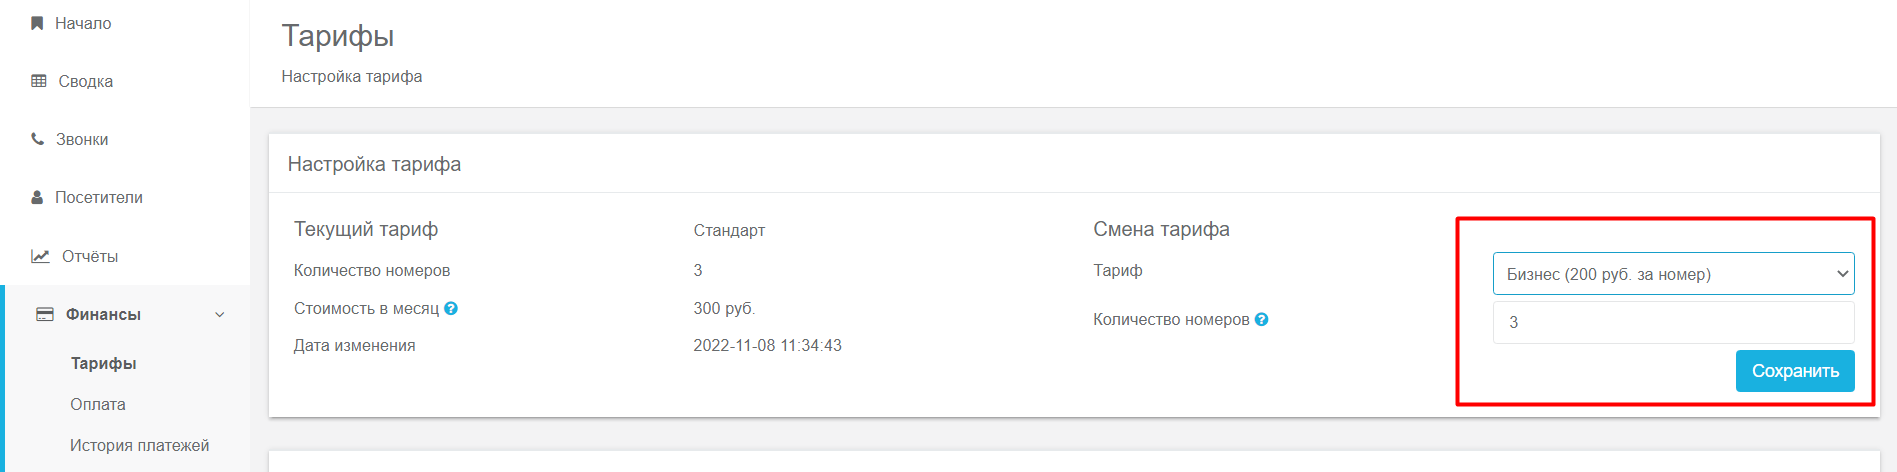Screen dimensions: 1897x472
Task: Collapse the Финансы menu chevron
Action: coord(220,315)
